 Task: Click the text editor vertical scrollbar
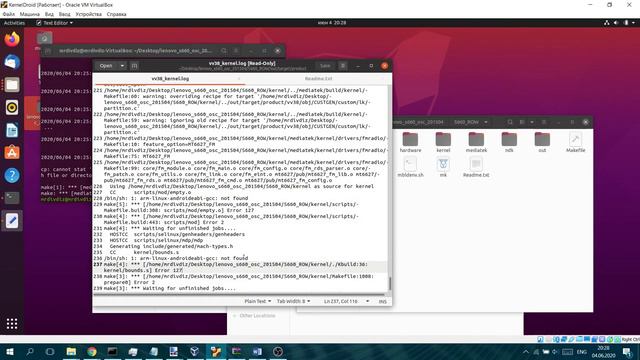click(x=390, y=283)
